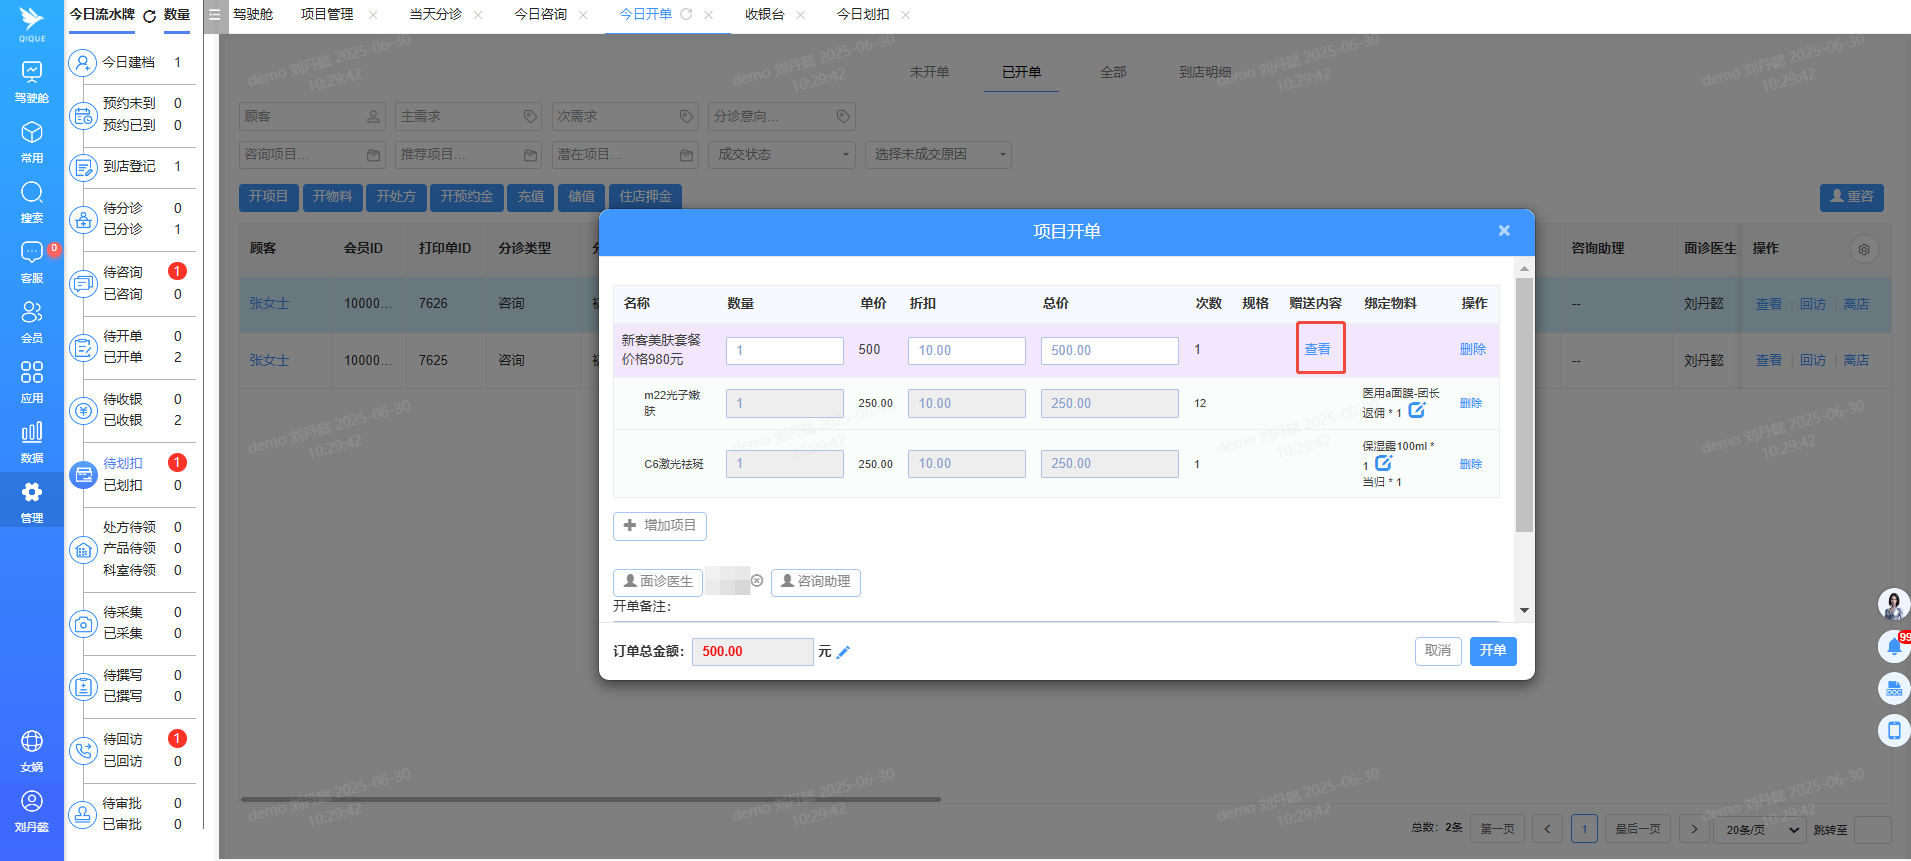Click 查看 link under 赠送内容
This screenshot has width=1911, height=861.
1317,349
